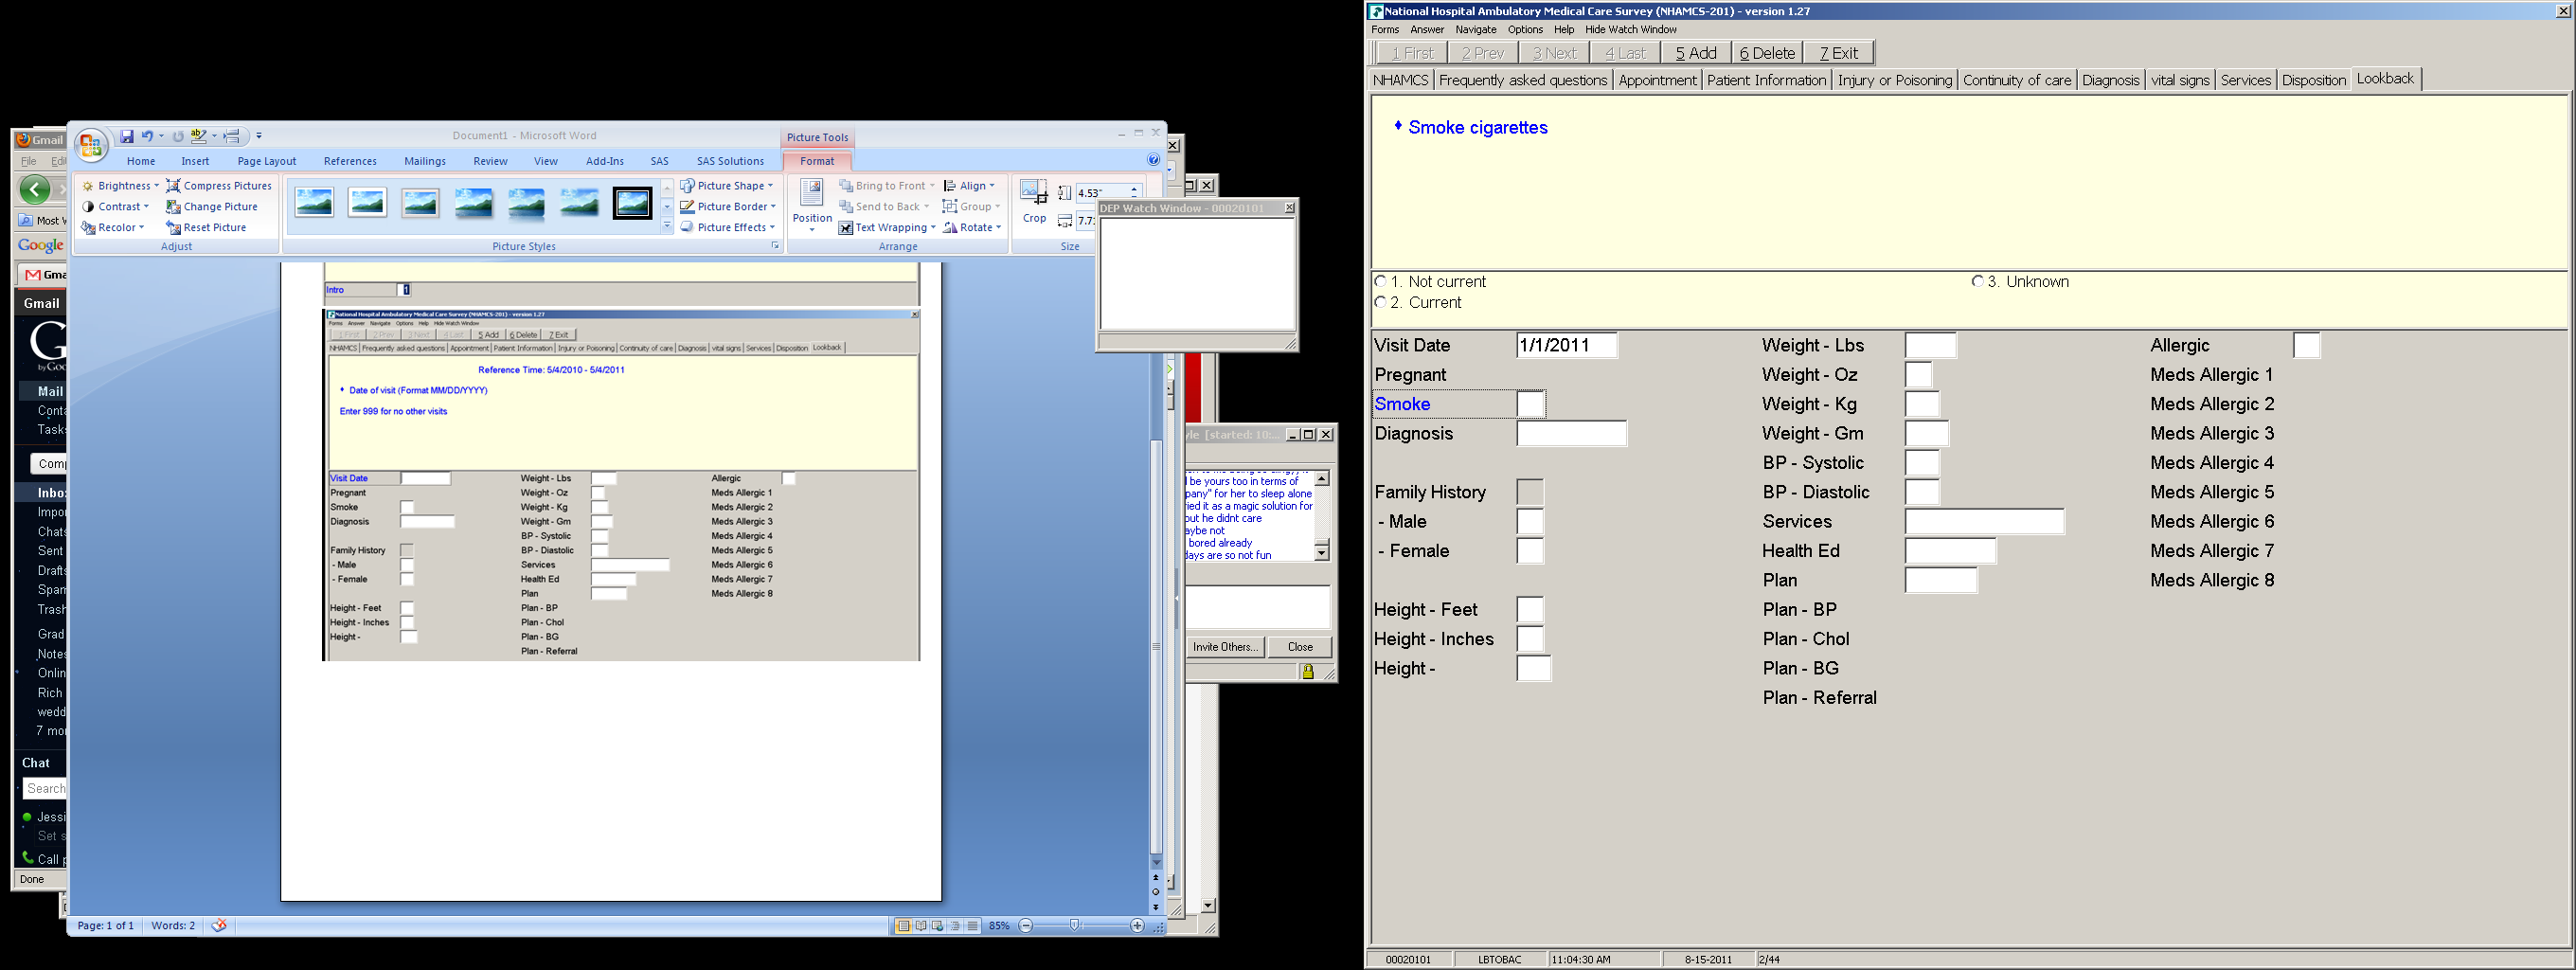Select the '3. Unknown' radio option
Screen dimensions: 2576x970
[x=1978, y=282]
